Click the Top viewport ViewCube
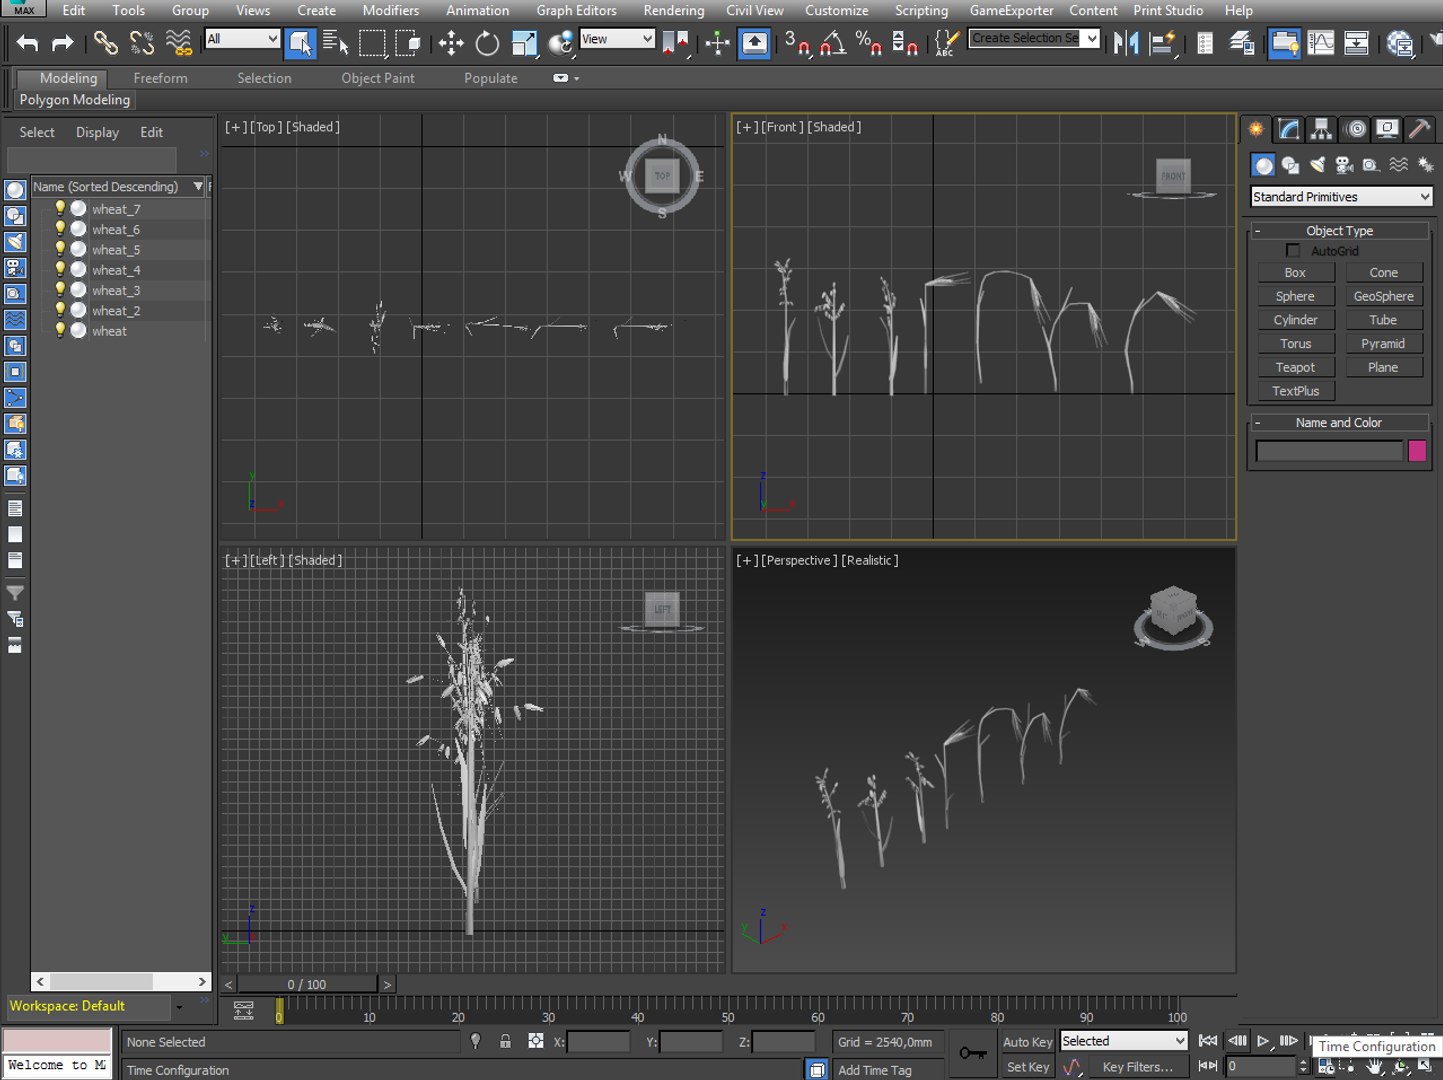Image resolution: width=1443 pixels, height=1080 pixels. pos(662,176)
